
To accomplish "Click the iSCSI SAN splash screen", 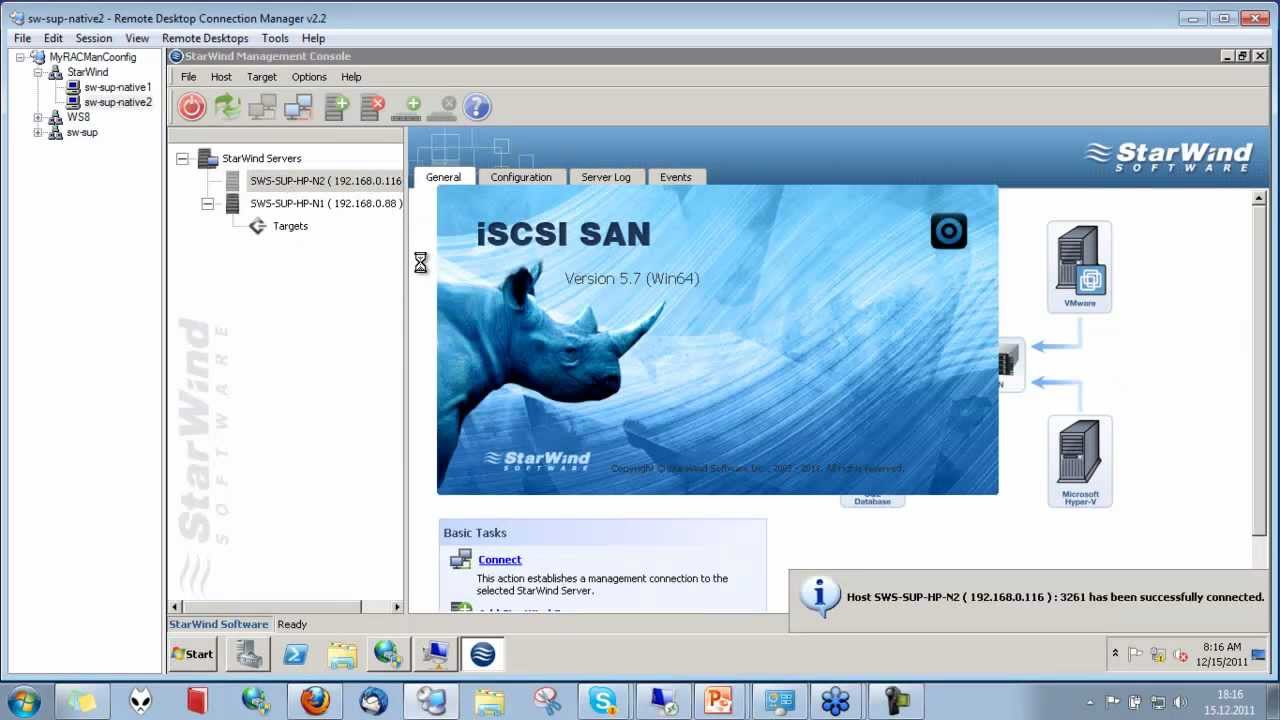I will click(x=718, y=340).
